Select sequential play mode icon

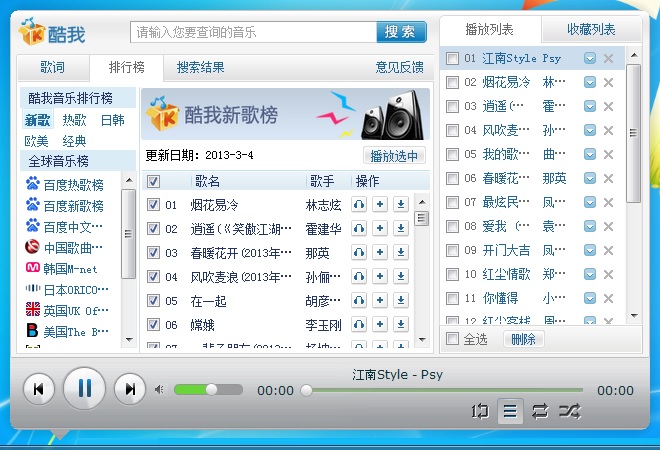point(510,411)
